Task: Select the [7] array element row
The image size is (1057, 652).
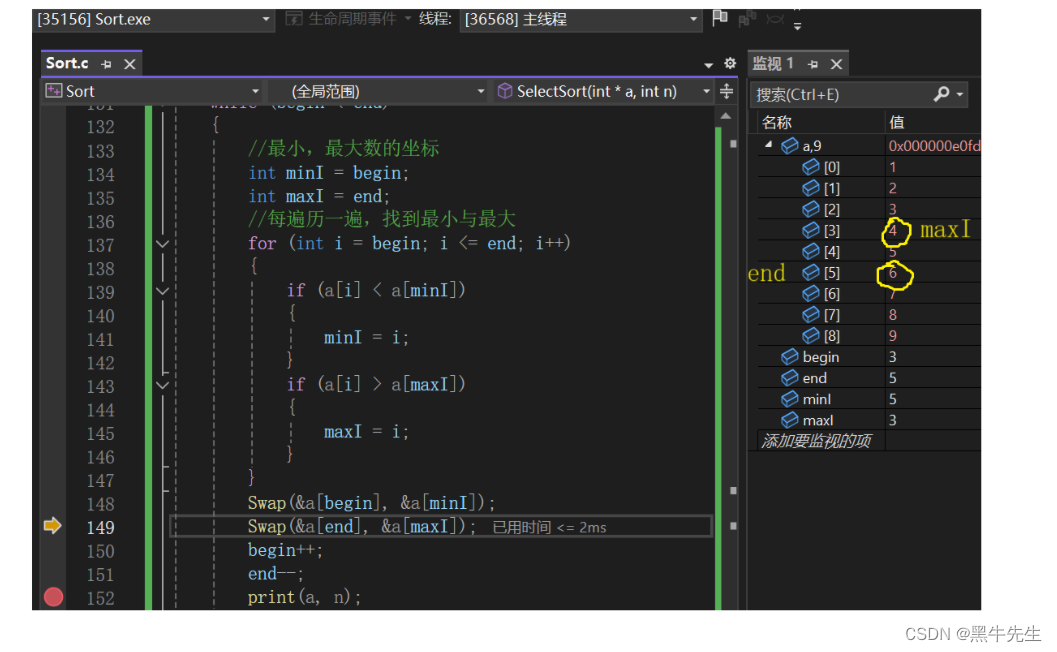Action: click(869, 315)
